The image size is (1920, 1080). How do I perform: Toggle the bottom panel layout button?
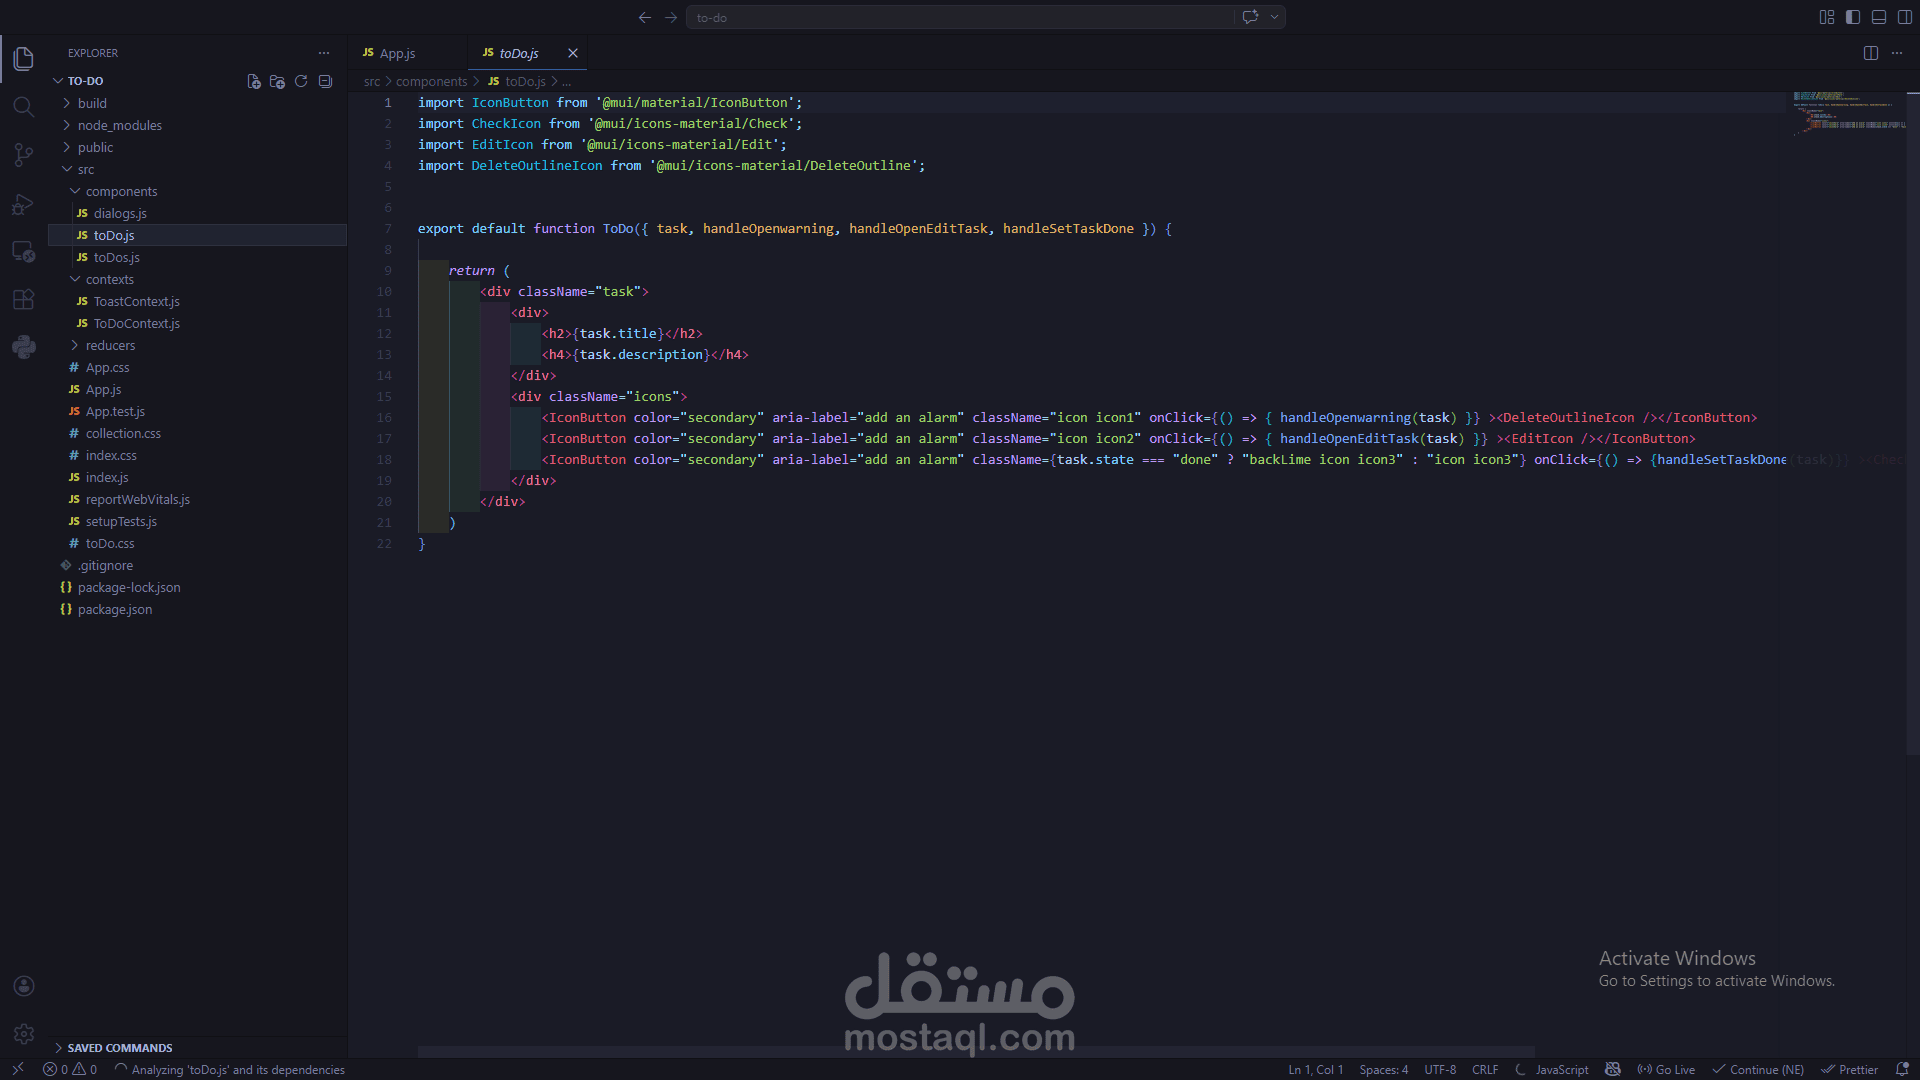click(1879, 17)
